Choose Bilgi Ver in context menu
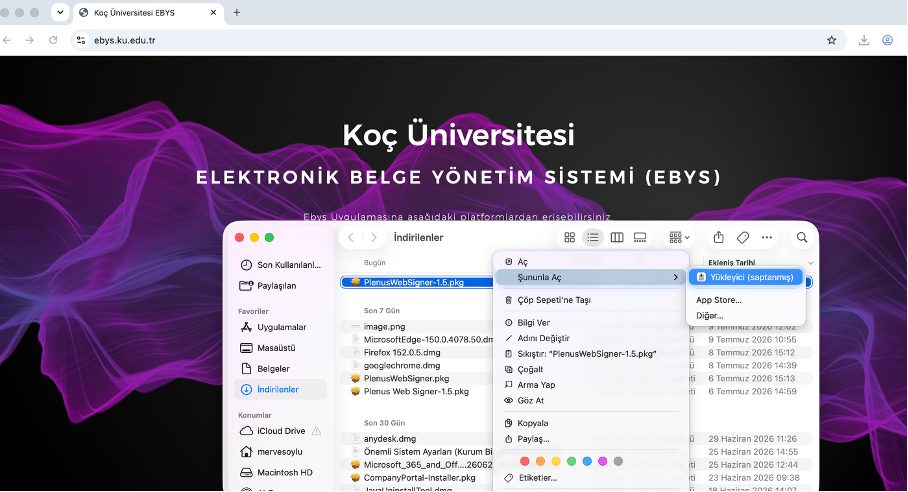 pyautogui.click(x=591, y=322)
